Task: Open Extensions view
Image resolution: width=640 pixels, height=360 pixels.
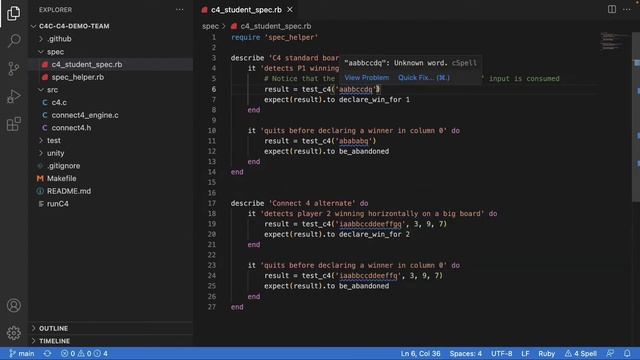Action: pyautogui.click(x=13, y=124)
